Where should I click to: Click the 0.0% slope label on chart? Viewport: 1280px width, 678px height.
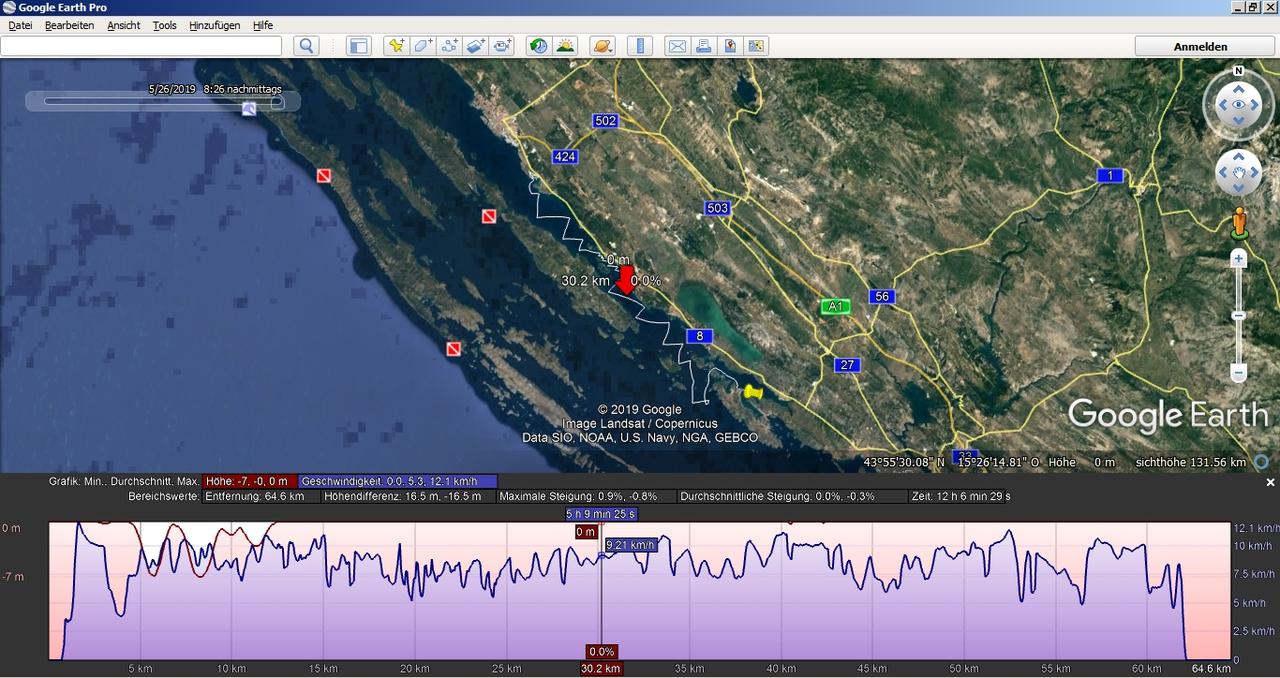(x=601, y=652)
